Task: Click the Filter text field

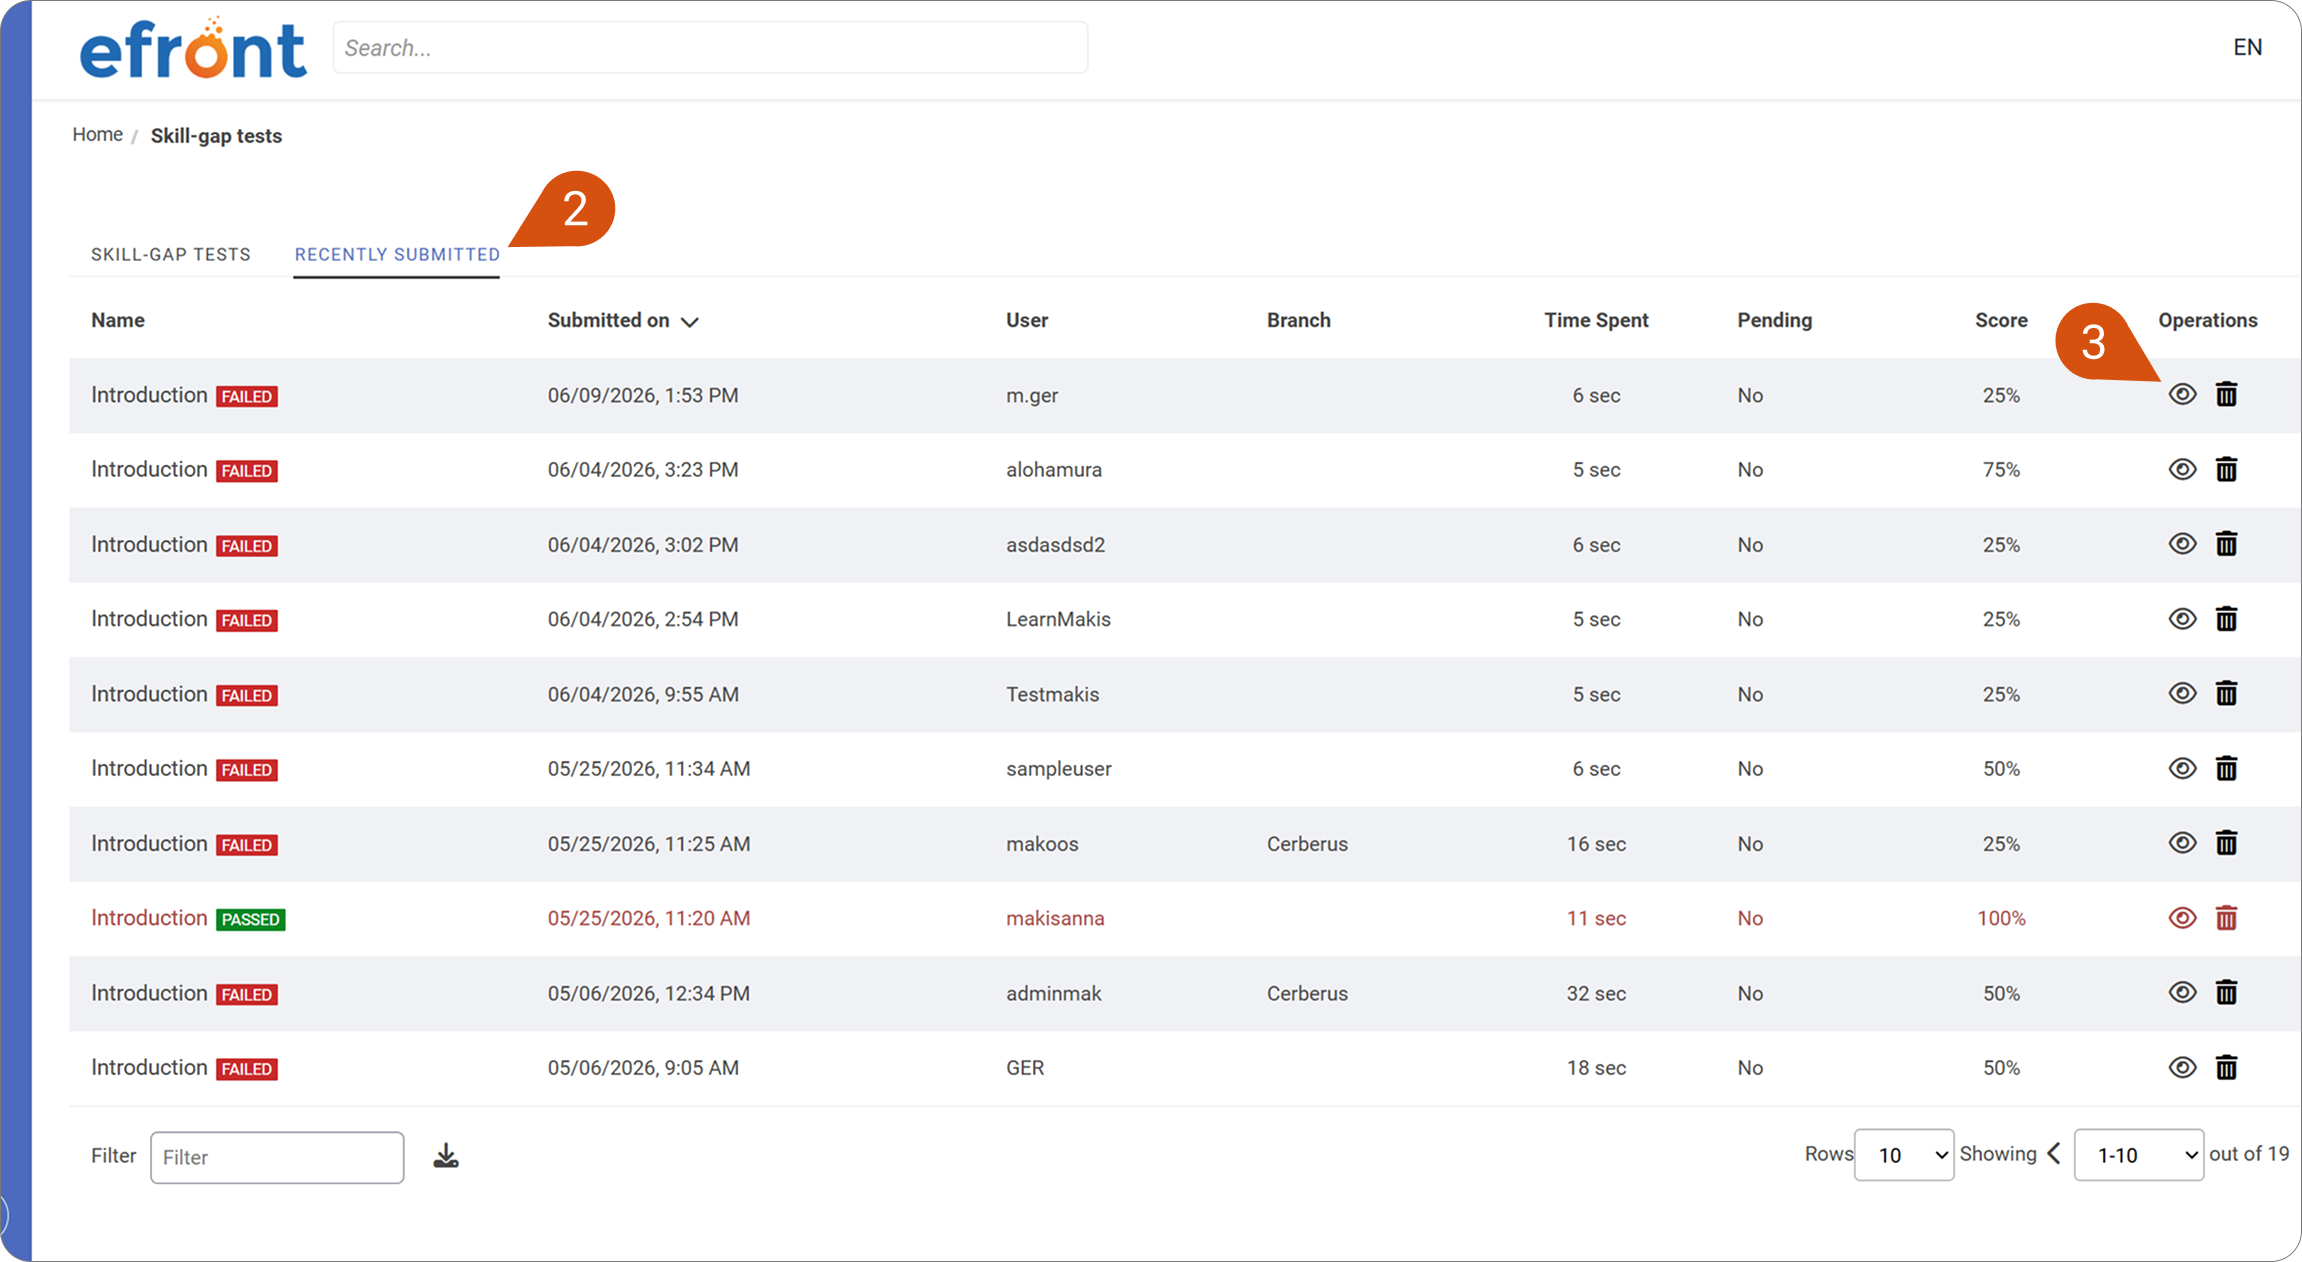Action: pyautogui.click(x=277, y=1157)
